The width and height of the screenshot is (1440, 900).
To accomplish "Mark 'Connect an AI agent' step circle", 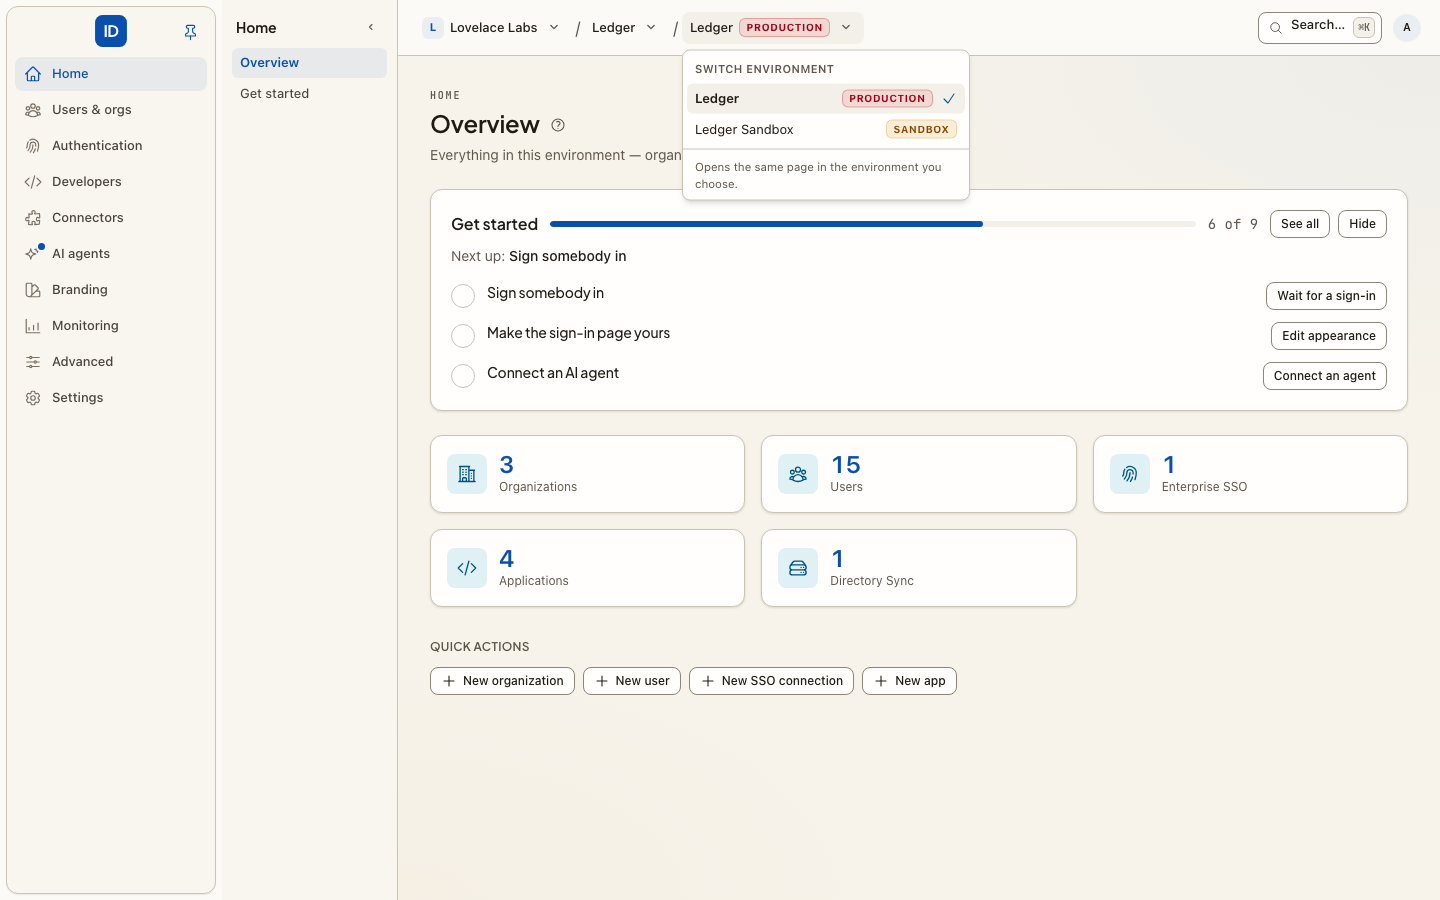I will 463,376.
